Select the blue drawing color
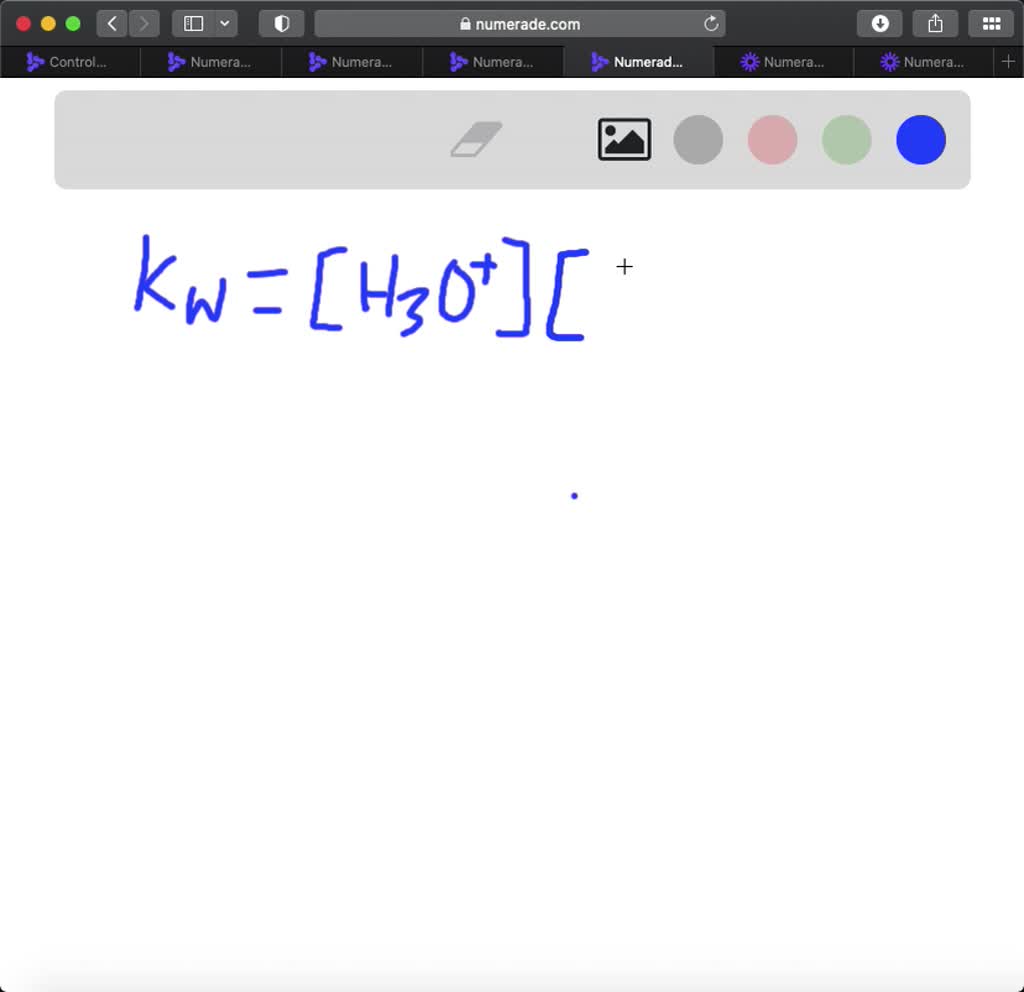The height and width of the screenshot is (992, 1024). pos(921,140)
